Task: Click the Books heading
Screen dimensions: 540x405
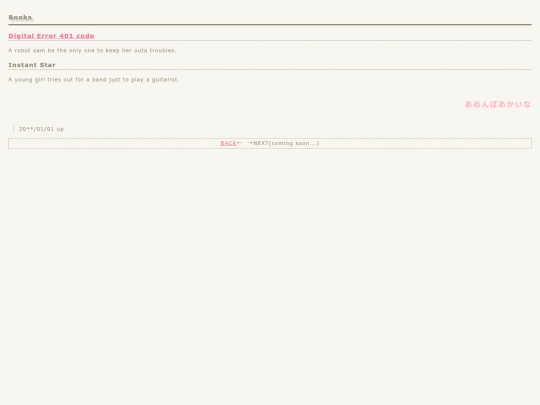Action: click(x=20, y=17)
